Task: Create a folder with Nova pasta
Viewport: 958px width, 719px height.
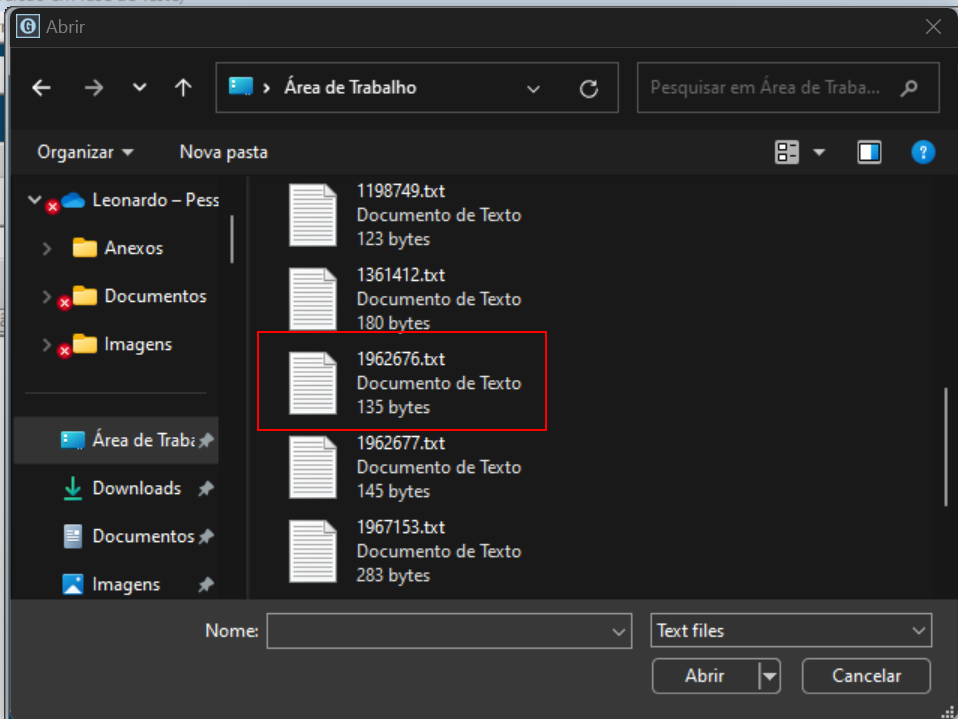Action: point(224,152)
